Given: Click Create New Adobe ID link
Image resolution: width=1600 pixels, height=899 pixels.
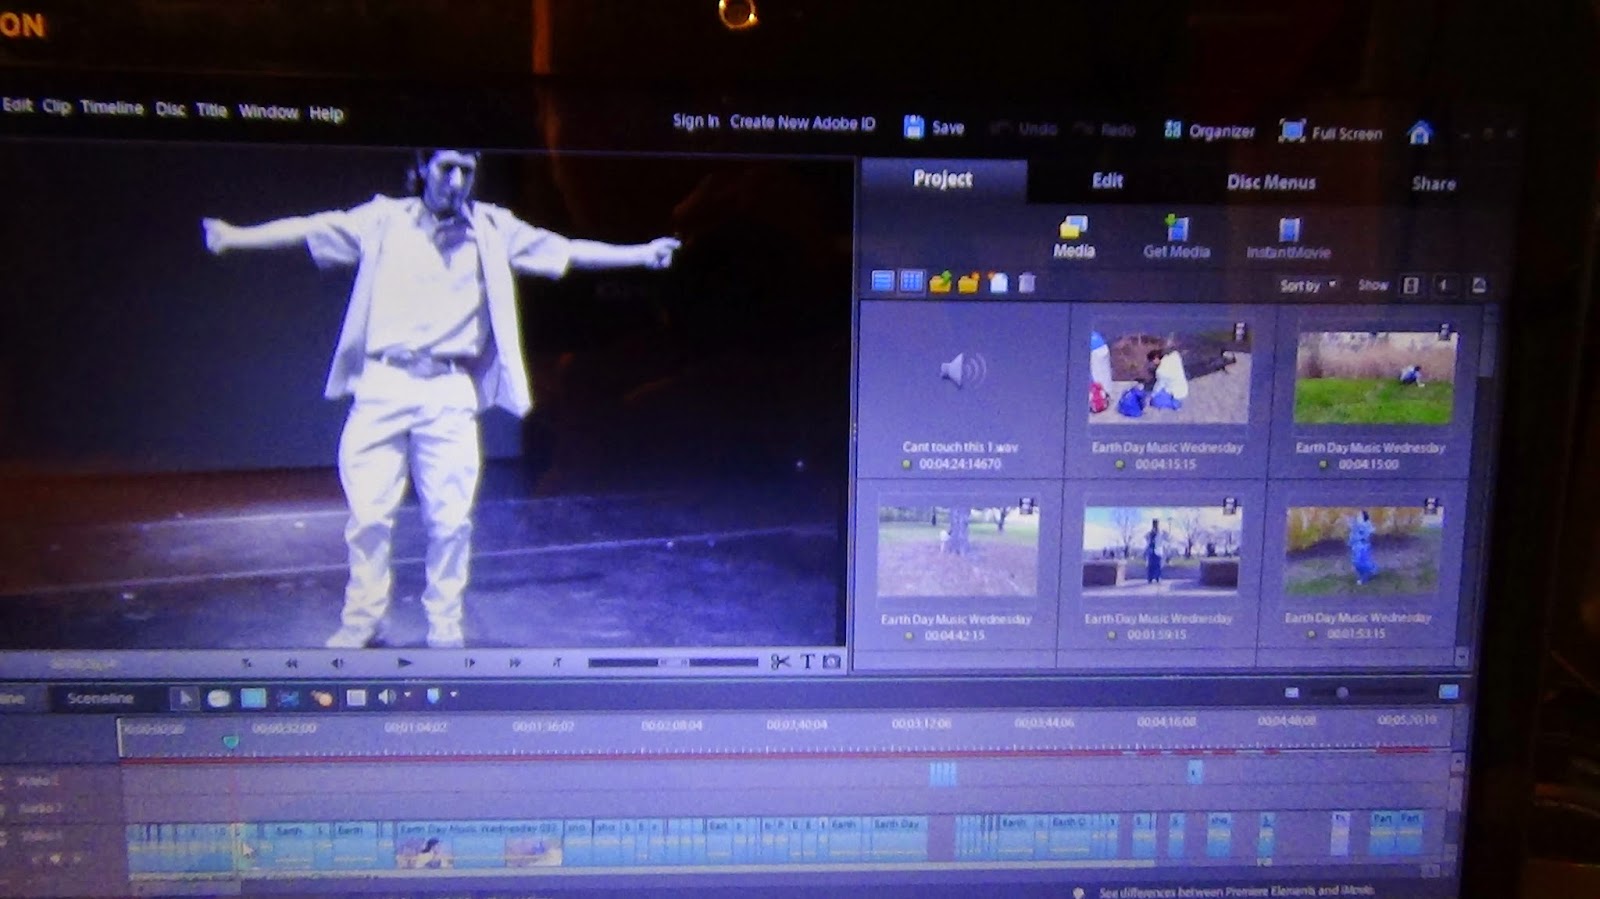Looking at the screenshot, I should pyautogui.click(x=802, y=123).
